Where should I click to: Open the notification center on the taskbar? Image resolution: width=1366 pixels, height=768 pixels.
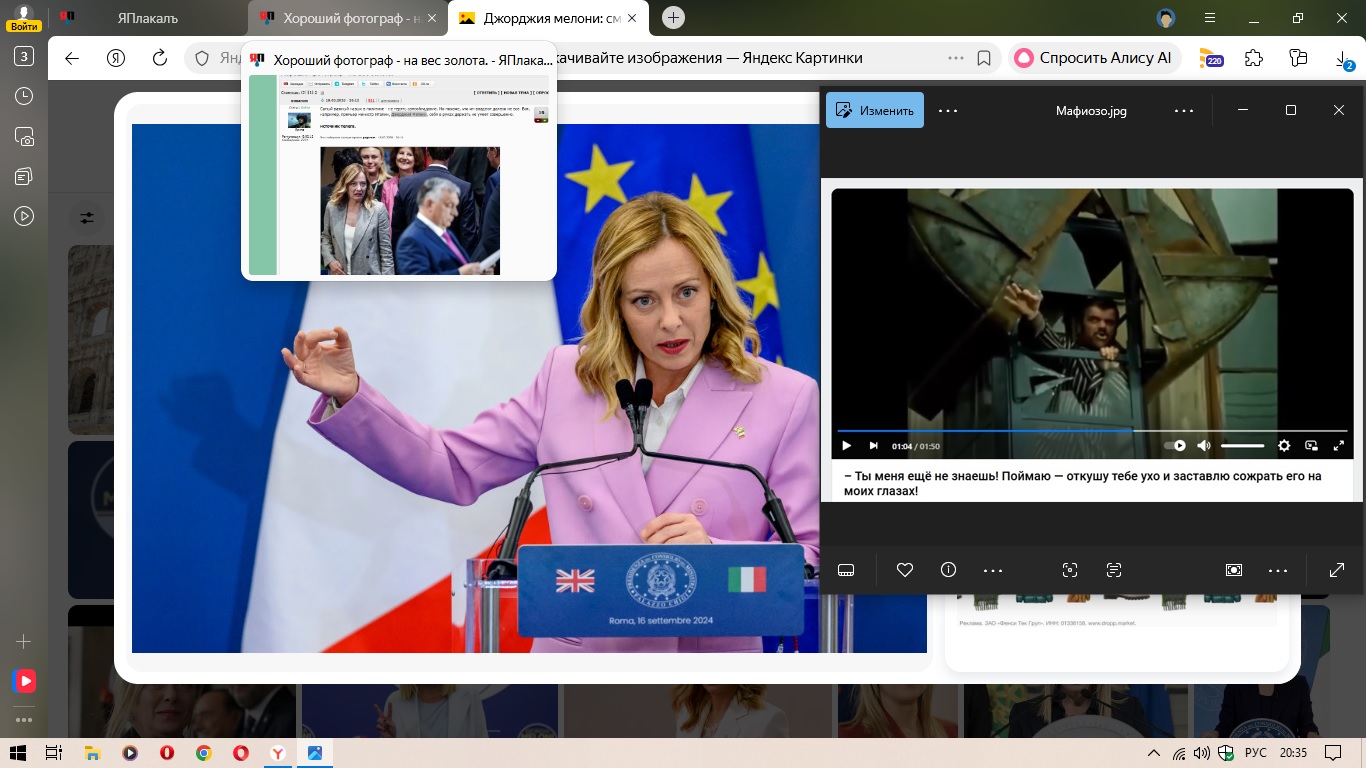(x=1333, y=753)
